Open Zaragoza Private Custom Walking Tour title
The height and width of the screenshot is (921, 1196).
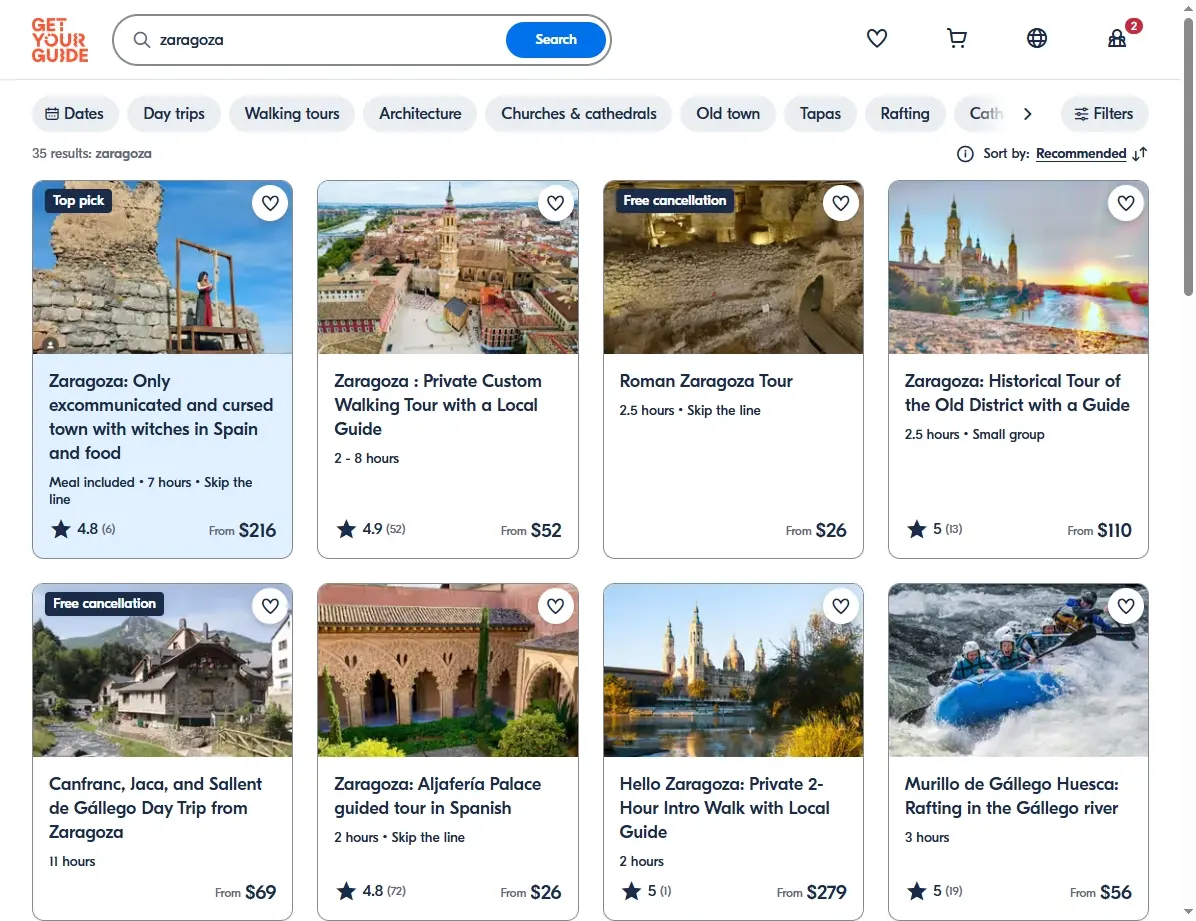tap(438, 405)
